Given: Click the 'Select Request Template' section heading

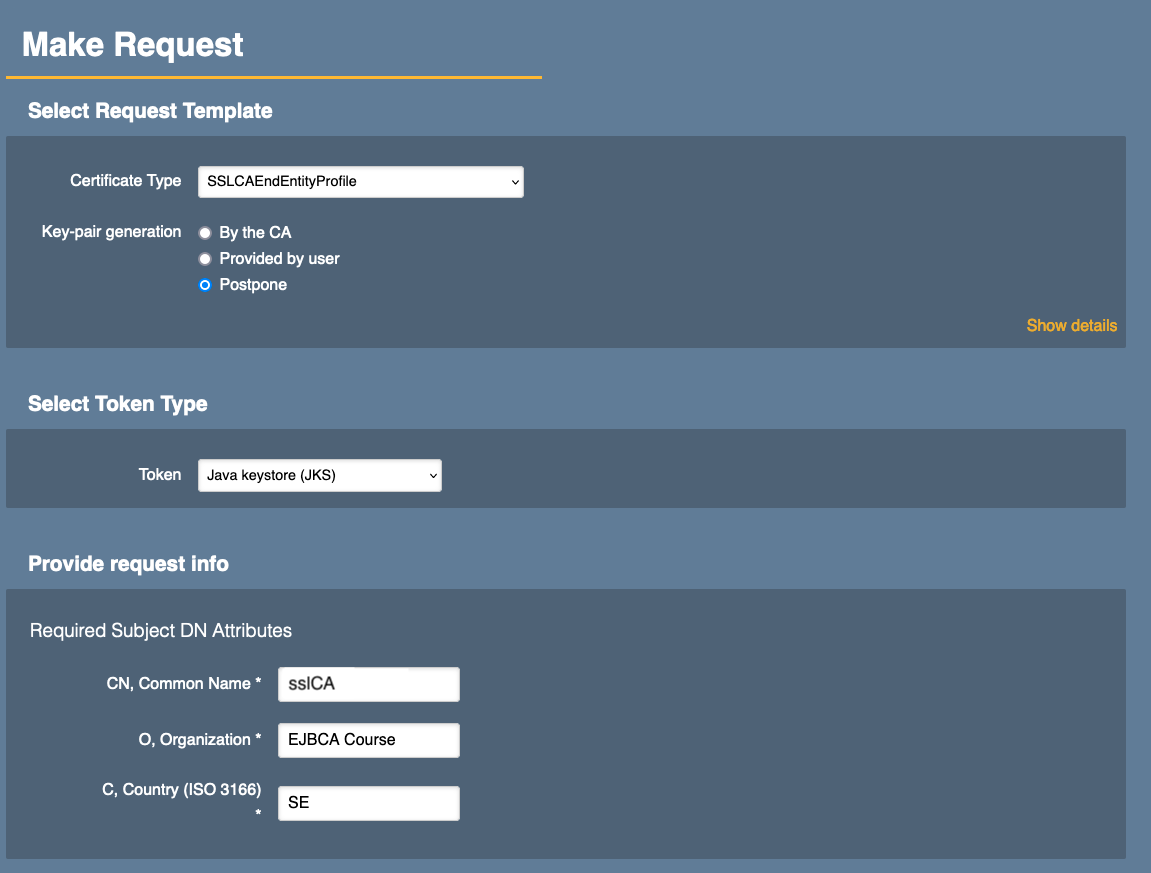Looking at the screenshot, I should (150, 111).
